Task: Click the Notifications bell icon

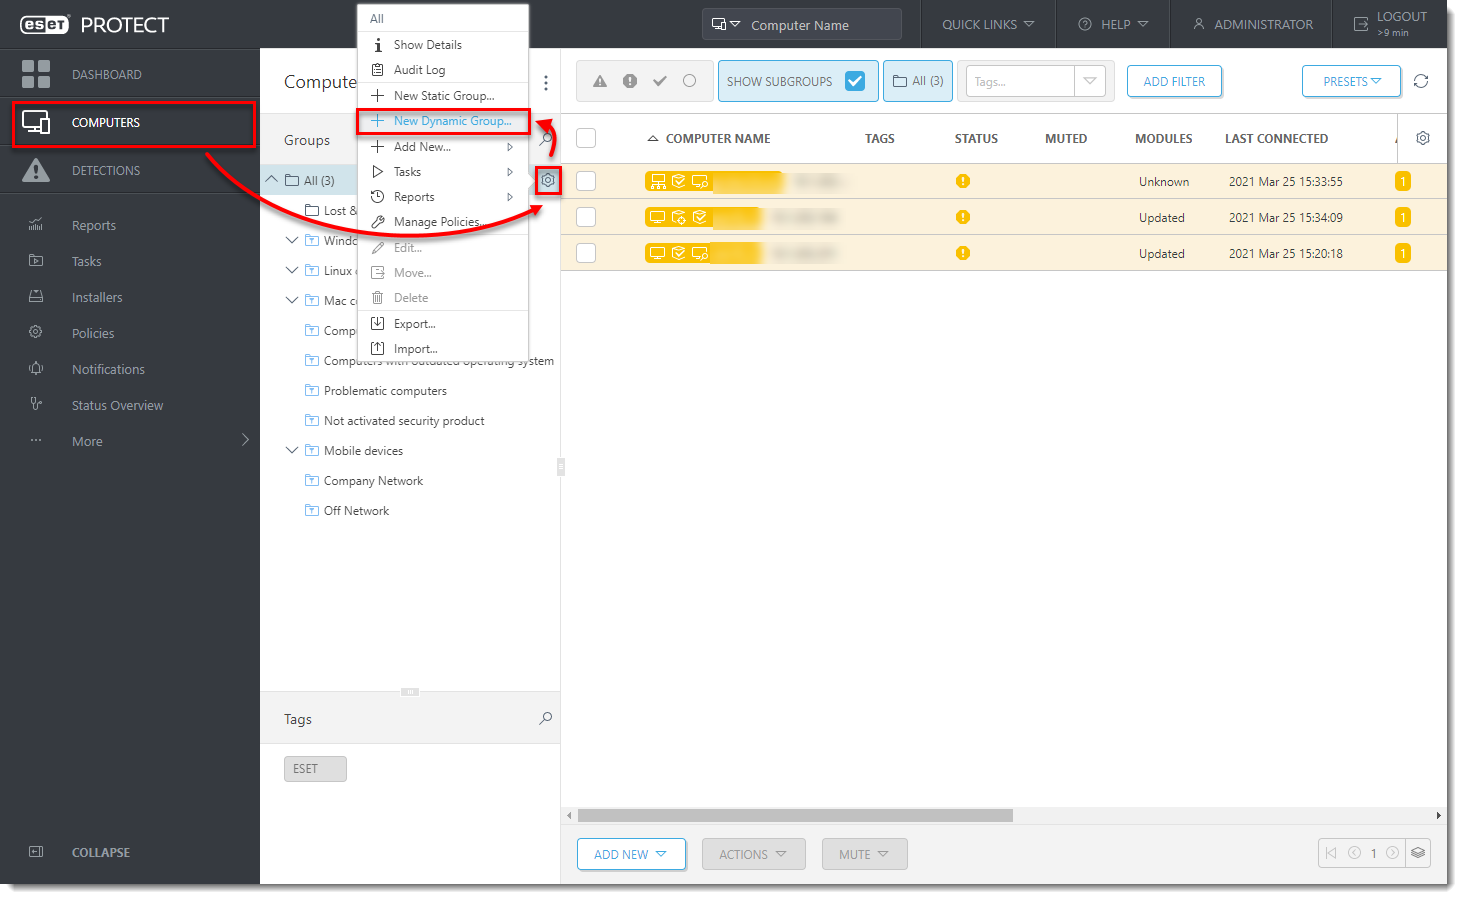Action: click(x=36, y=368)
